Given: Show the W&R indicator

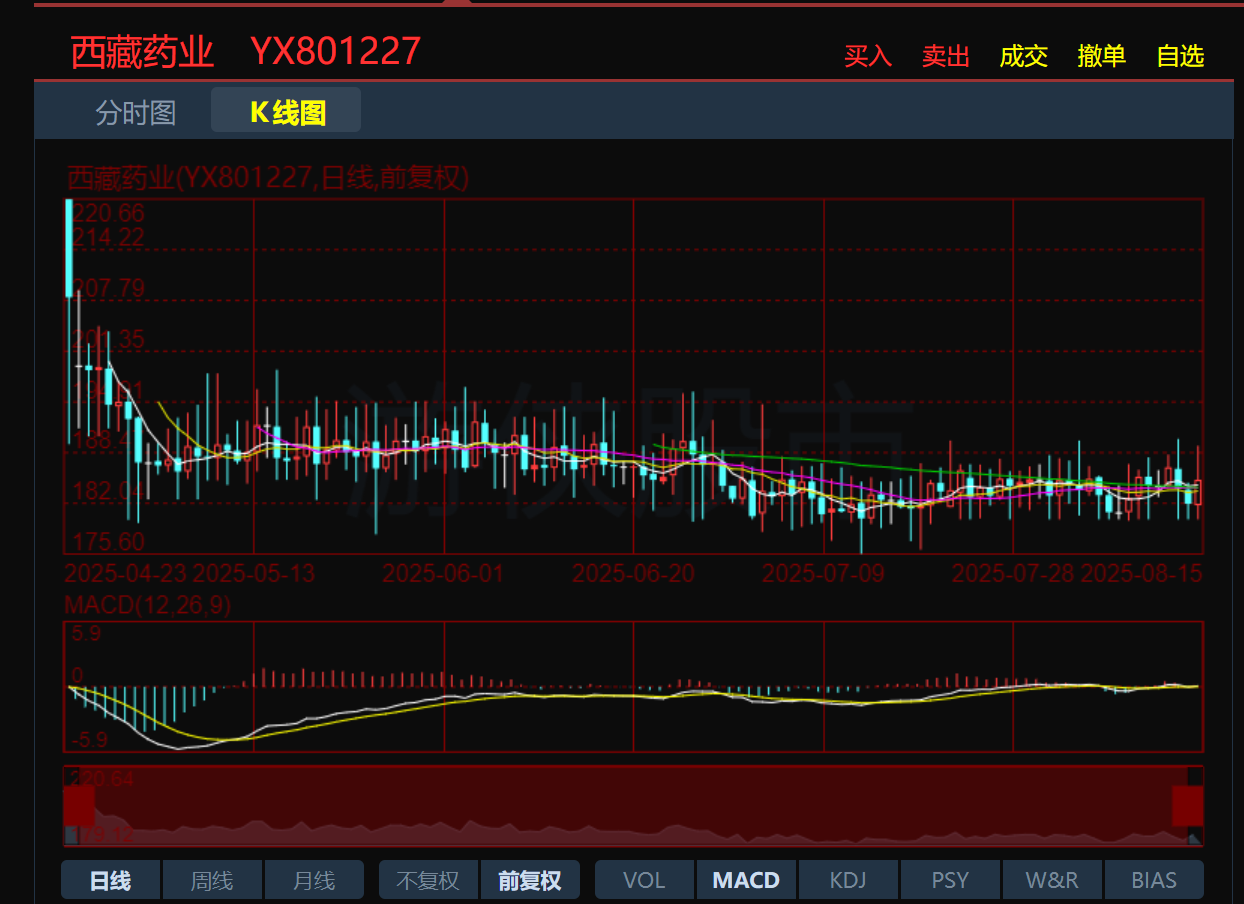Looking at the screenshot, I should pyautogui.click(x=1052, y=880).
